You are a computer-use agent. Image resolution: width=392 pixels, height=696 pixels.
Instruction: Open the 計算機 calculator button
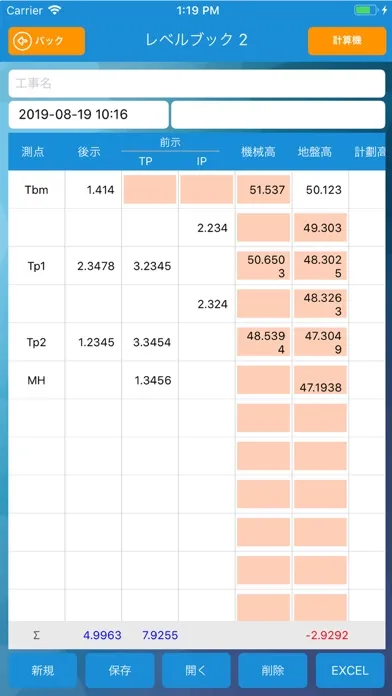347,41
